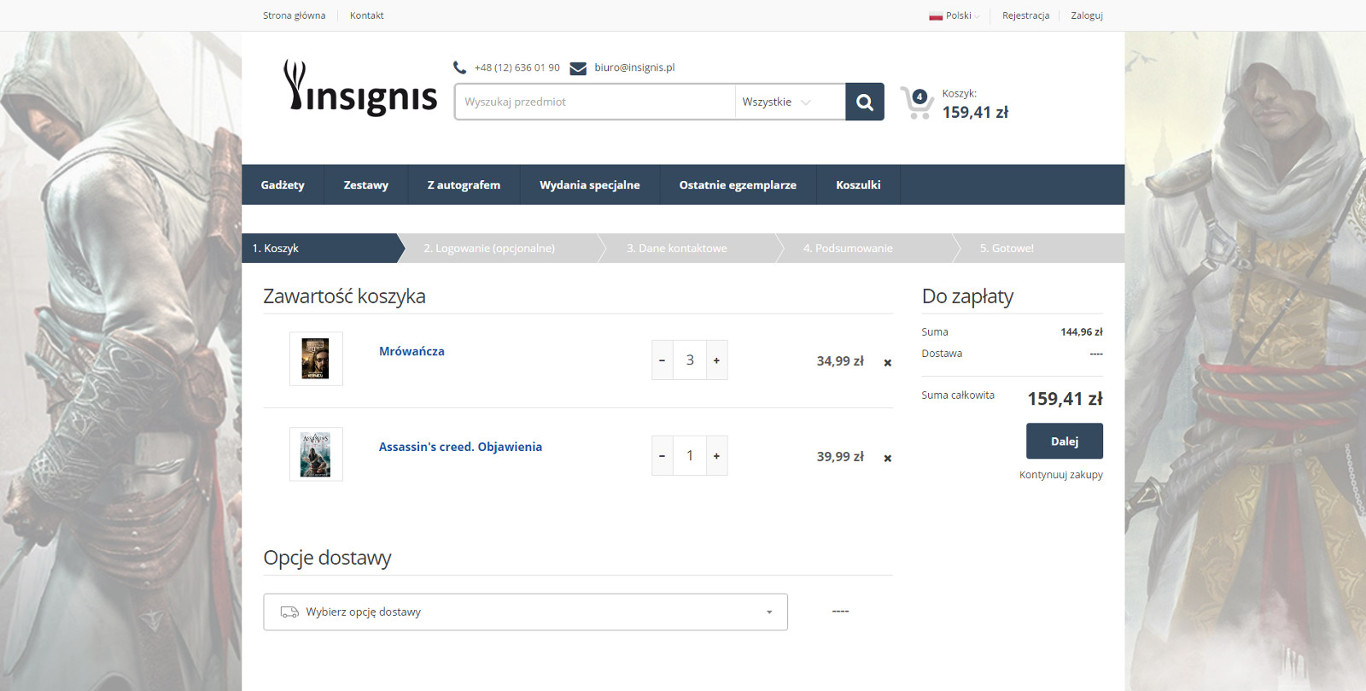The width and height of the screenshot is (1366, 691).
Task: Click header cart total 159,41 zł
Action: pos(975,112)
